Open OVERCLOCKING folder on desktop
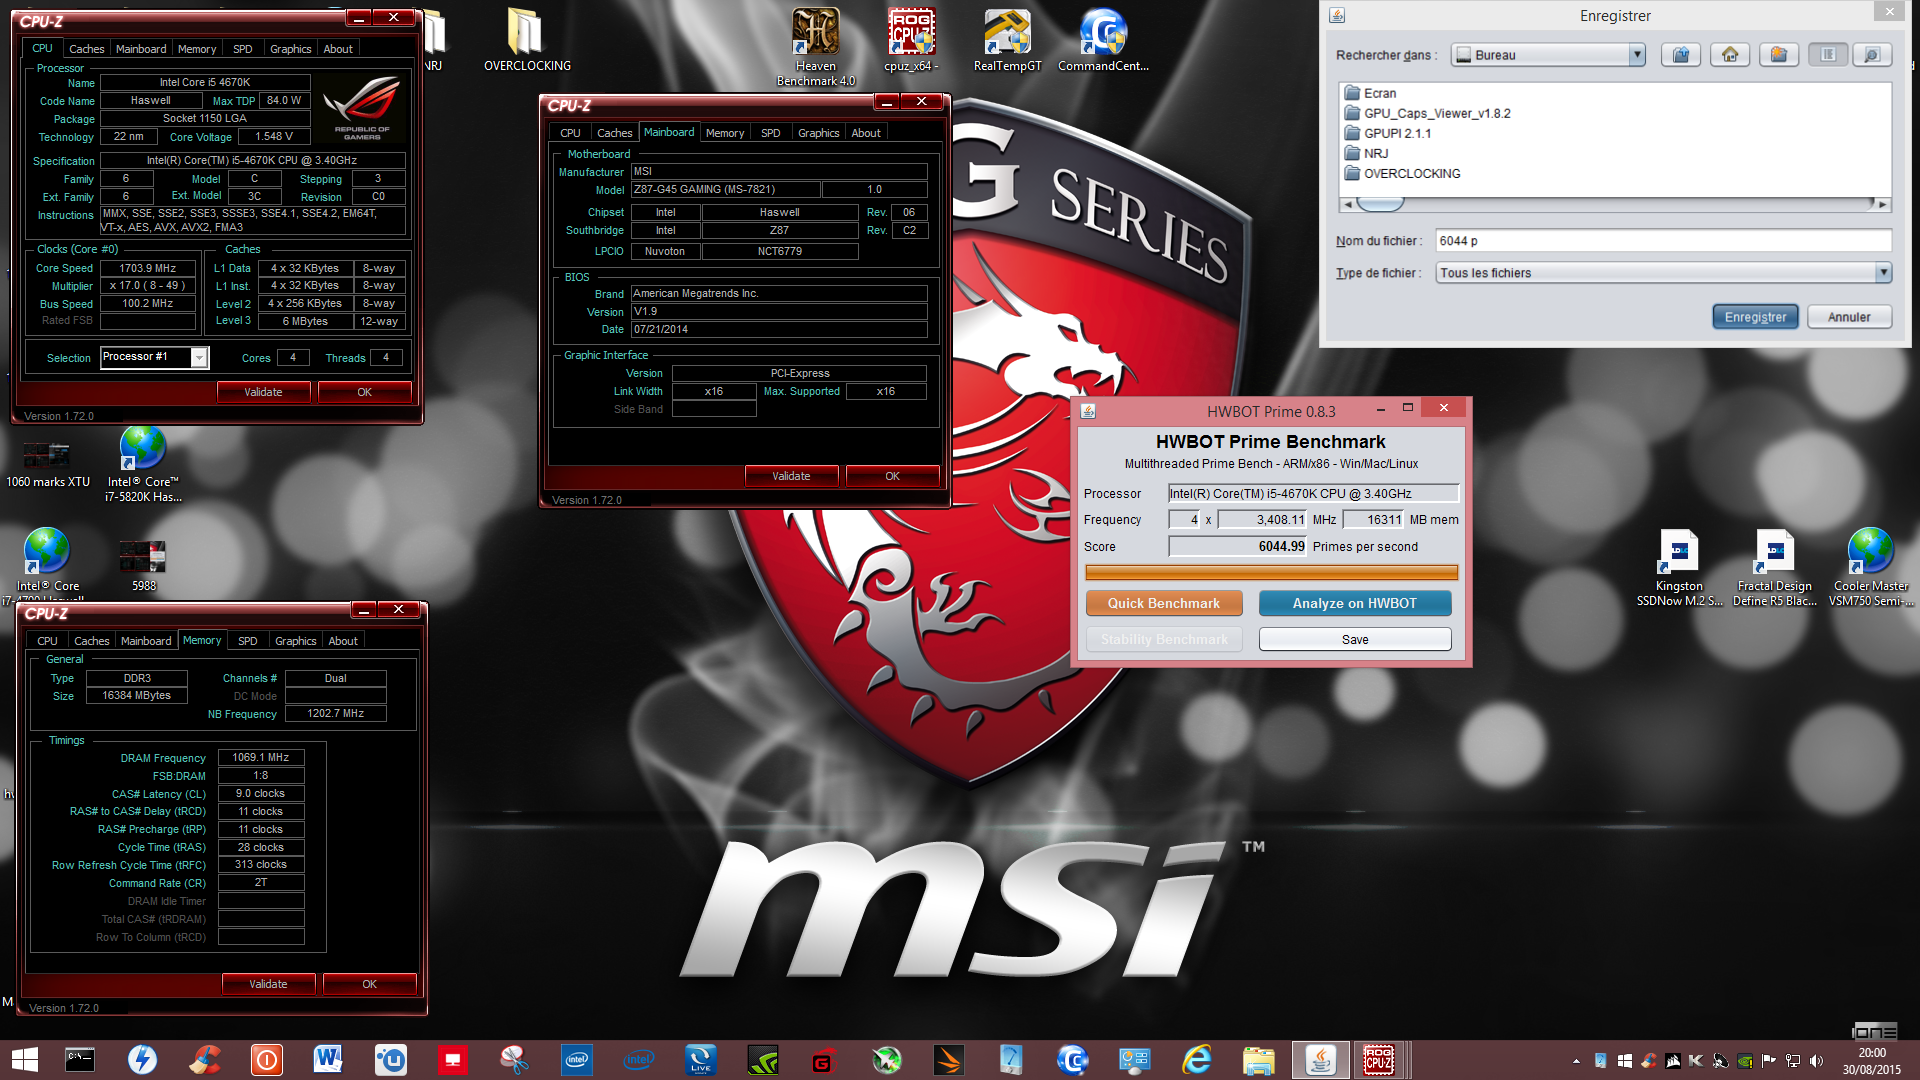Image resolution: width=1920 pixels, height=1080 pixels. (x=527, y=40)
